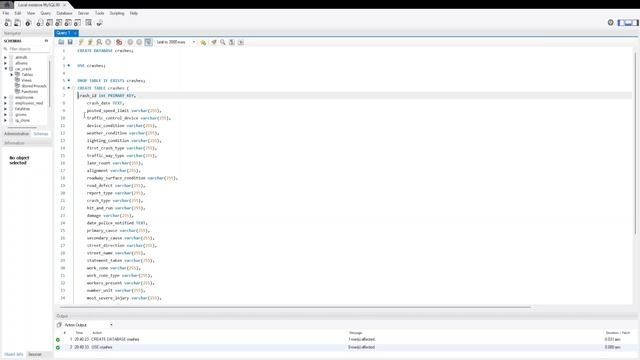Click the invisible characters toolbar icon

pyautogui.click(x=232, y=42)
